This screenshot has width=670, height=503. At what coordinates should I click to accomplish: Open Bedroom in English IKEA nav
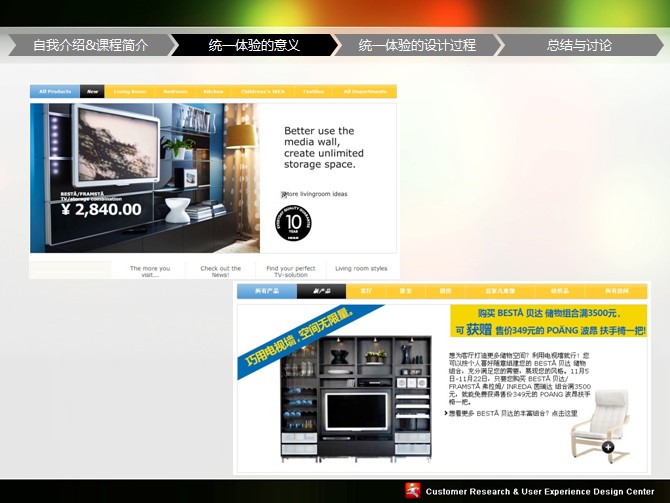[x=175, y=91]
